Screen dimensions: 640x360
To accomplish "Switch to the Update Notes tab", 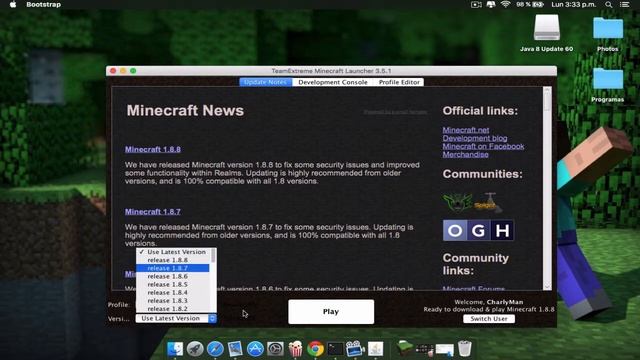I will [x=266, y=82].
